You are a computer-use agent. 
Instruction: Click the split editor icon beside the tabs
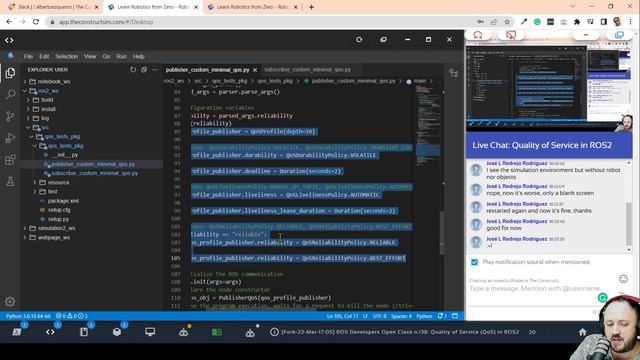pos(453,73)
